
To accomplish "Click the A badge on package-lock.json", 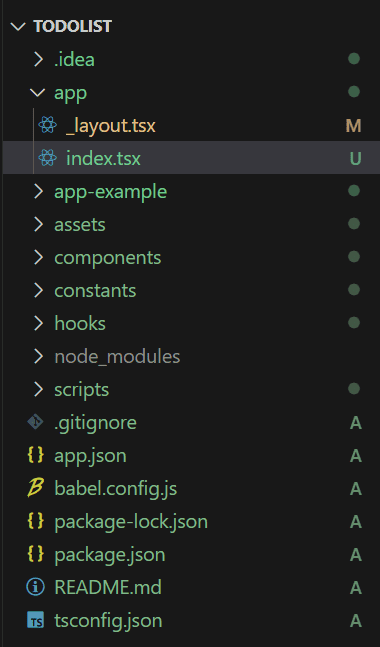I will point(355,522).
